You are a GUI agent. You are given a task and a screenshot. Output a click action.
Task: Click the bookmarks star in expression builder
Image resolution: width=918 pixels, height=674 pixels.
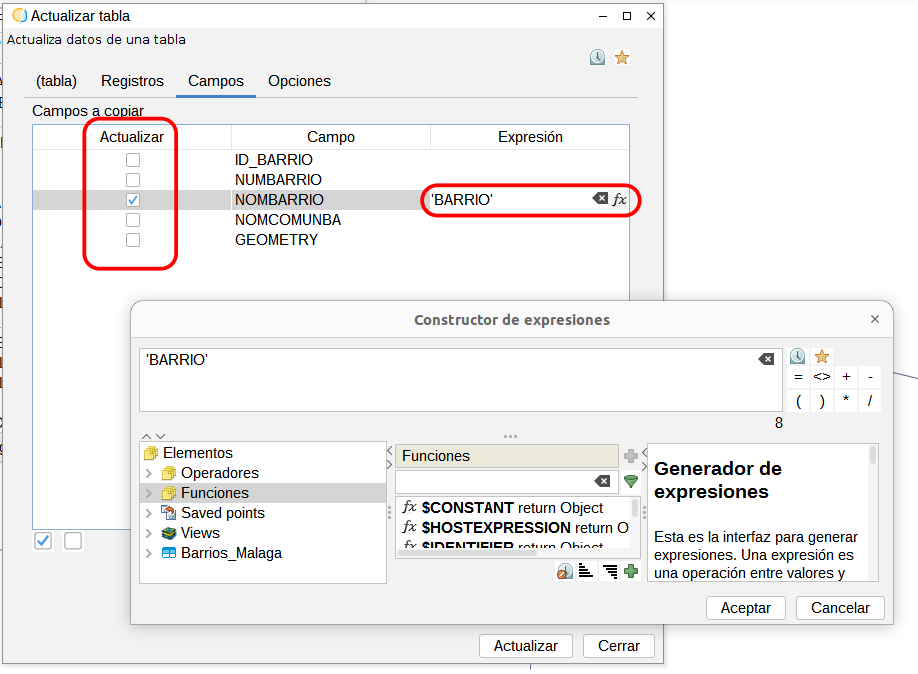point(822,356)
